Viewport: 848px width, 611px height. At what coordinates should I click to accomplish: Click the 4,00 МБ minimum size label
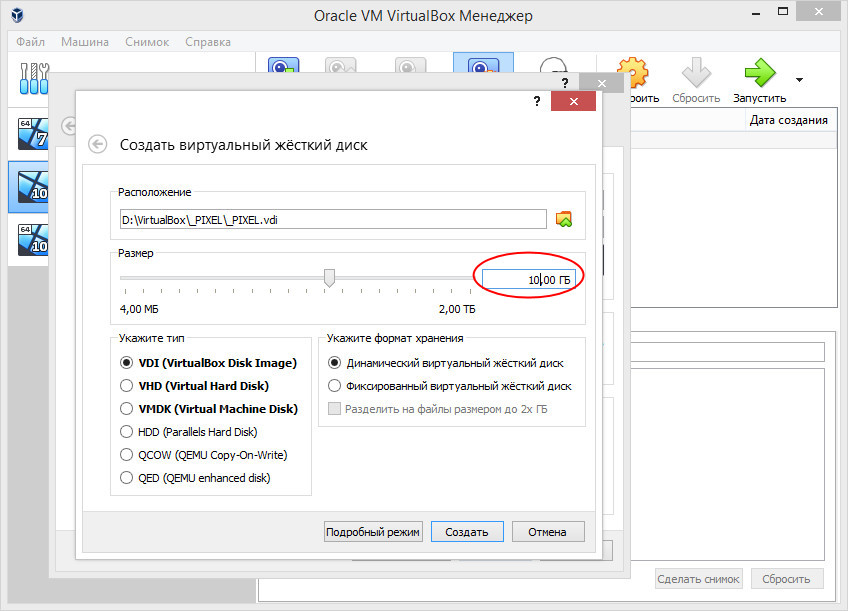[x=139, y=309]
